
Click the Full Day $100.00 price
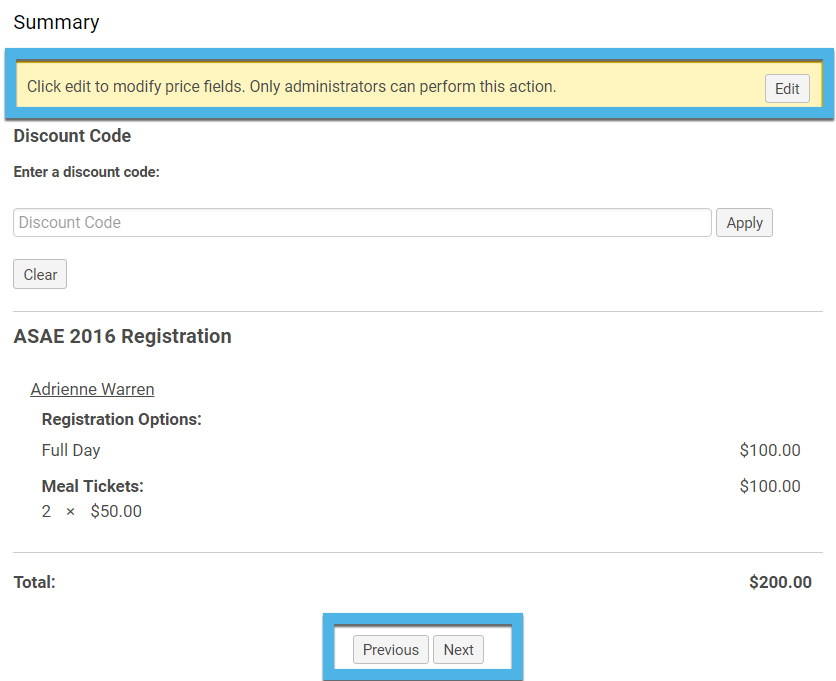[x=770, y=451]
